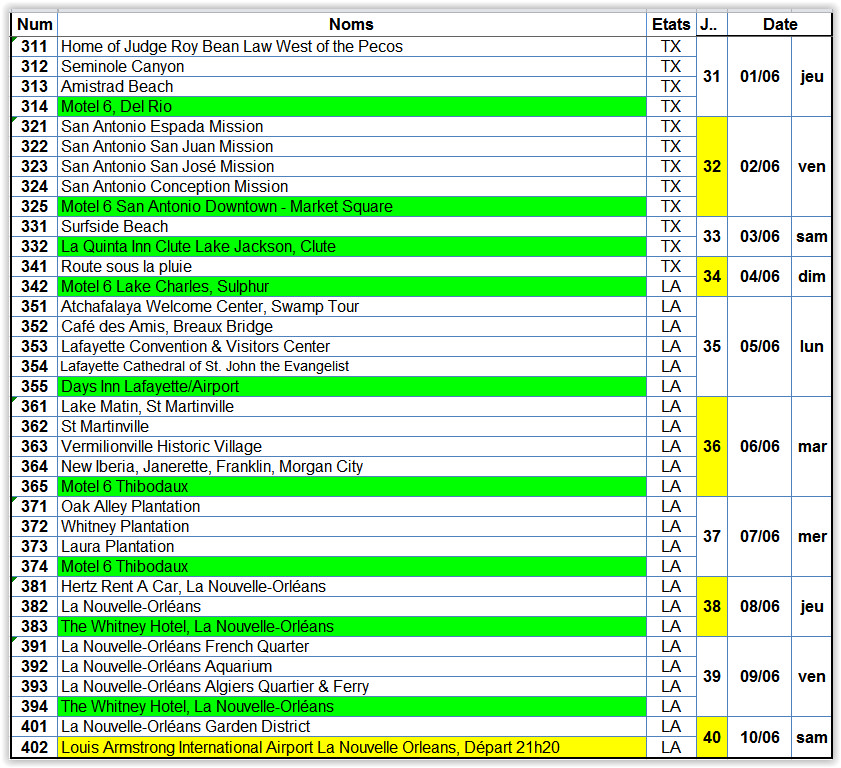
Task: Select the 'Amistrad Beach' row name
Action: click(352, 86)
